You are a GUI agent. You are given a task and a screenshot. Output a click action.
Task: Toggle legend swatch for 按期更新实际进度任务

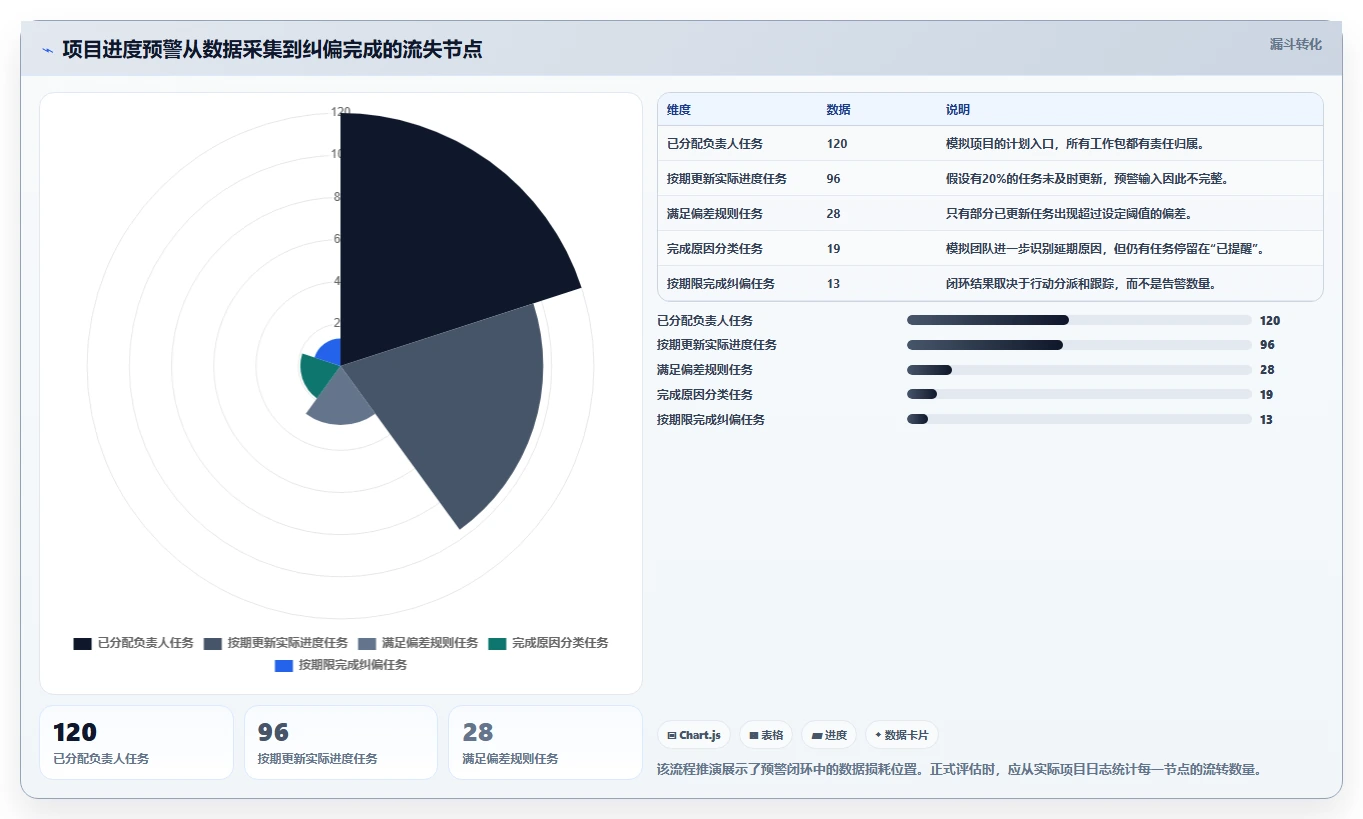212,643
